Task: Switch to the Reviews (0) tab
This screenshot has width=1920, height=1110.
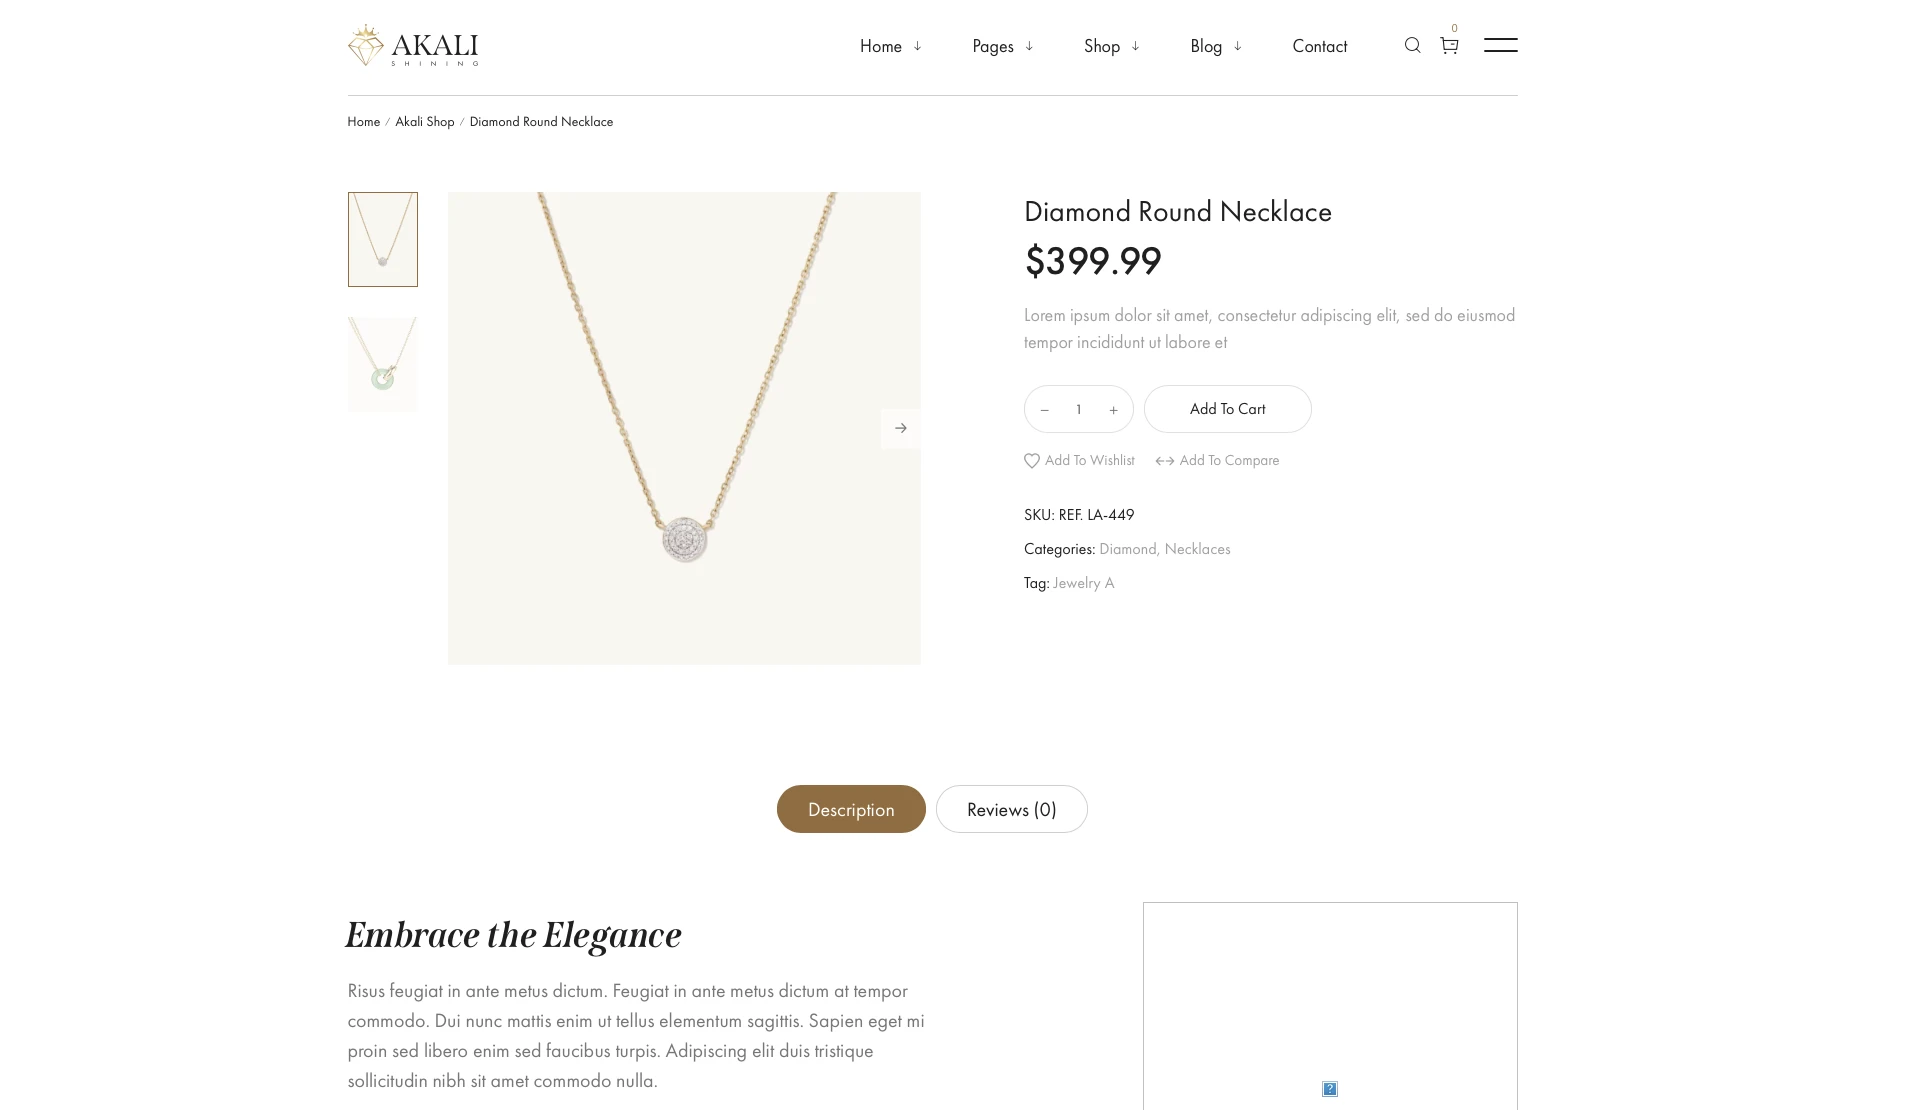Action: [x=1011, y=809]
